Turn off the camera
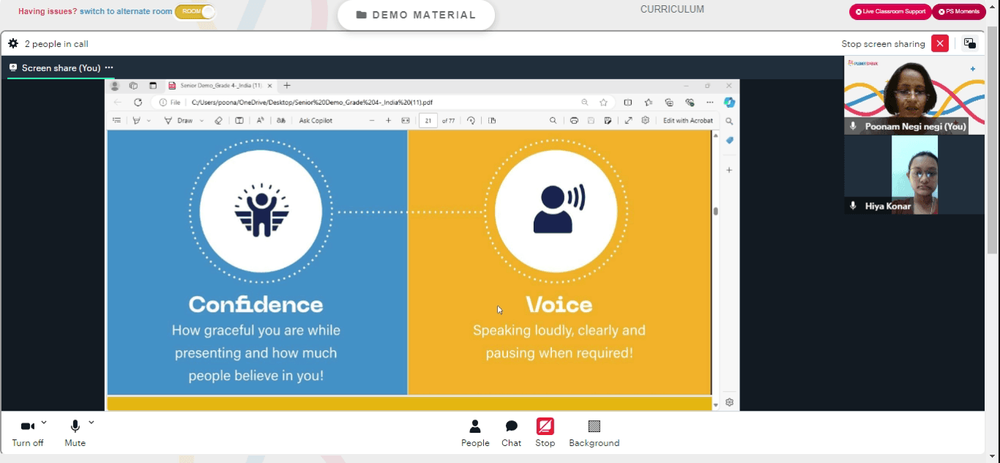 pos(27,433)
